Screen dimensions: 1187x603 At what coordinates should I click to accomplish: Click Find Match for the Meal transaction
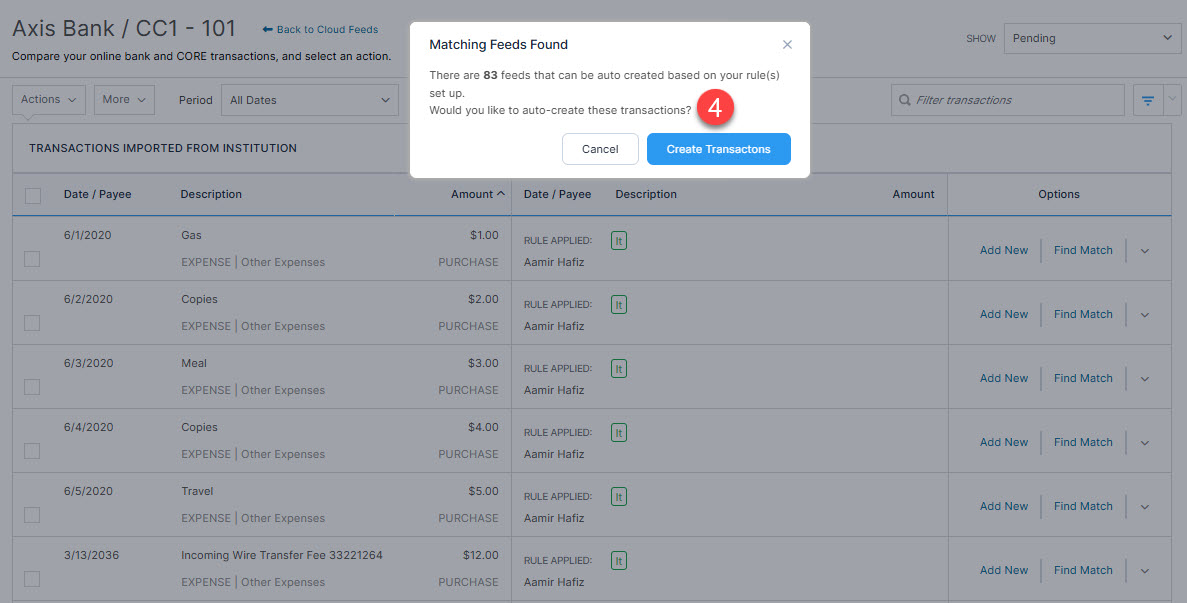[x=1083, y=378]
